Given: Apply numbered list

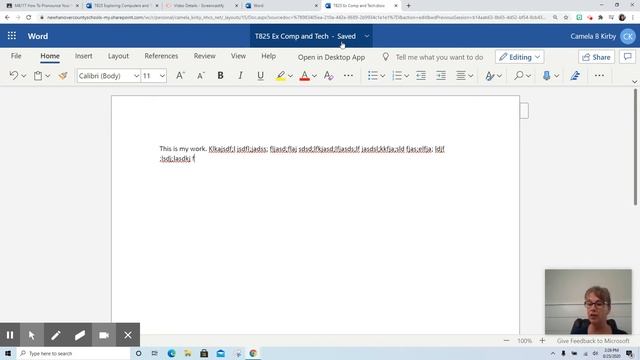Looking at the screenshot, I should coord(397,76).
